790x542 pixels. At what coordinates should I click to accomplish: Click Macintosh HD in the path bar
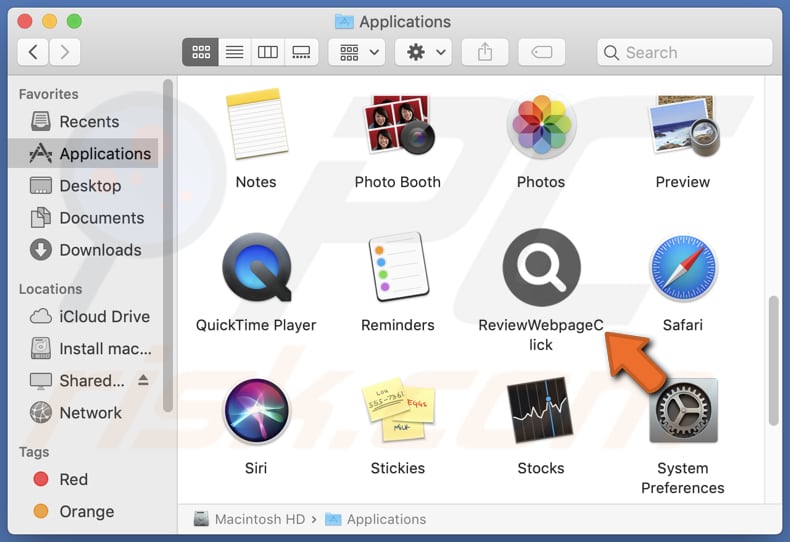[x=249, y=519]
